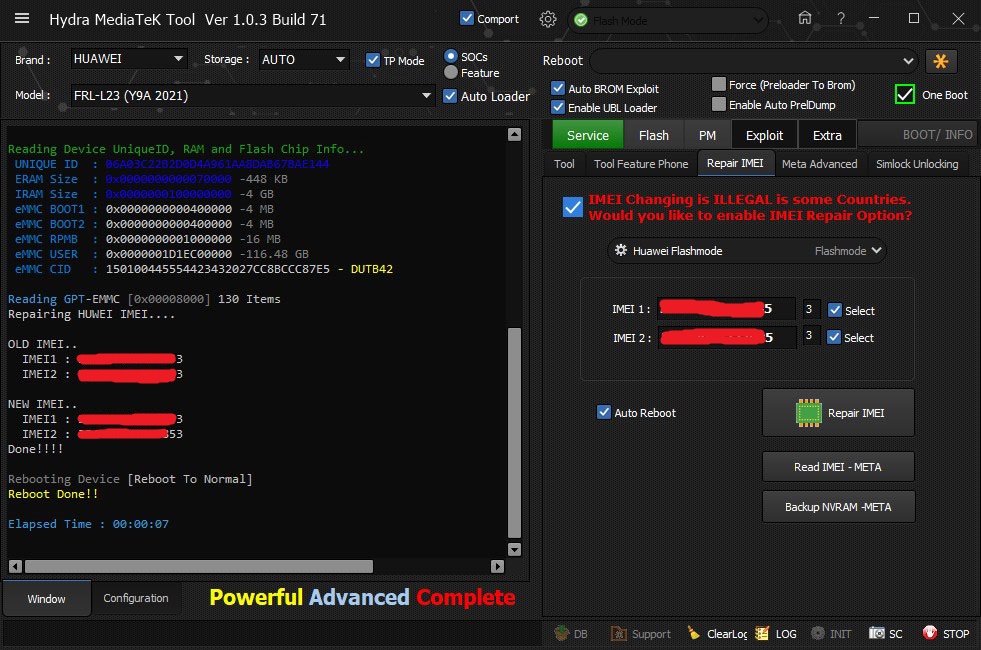Open the BOOT/ INFO tab
Image resolution: width=981 pixels, height=650 pixels.
[x=917, y=135]
